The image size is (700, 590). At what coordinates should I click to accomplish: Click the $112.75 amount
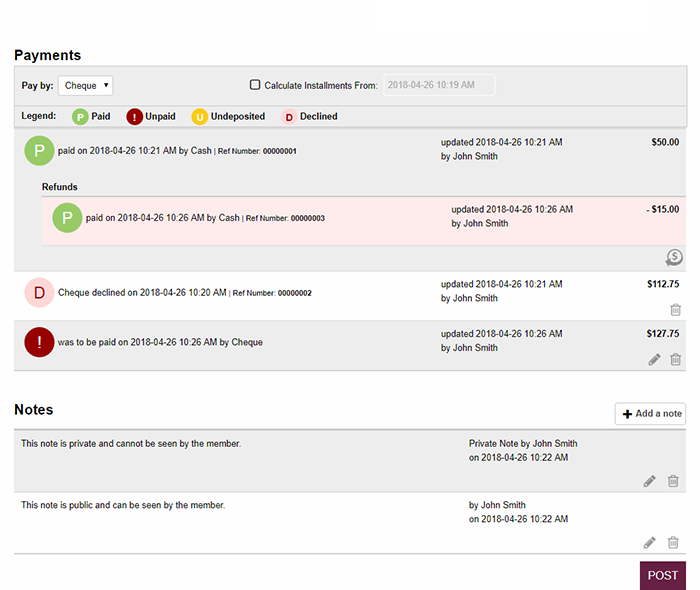pos(663,284)
